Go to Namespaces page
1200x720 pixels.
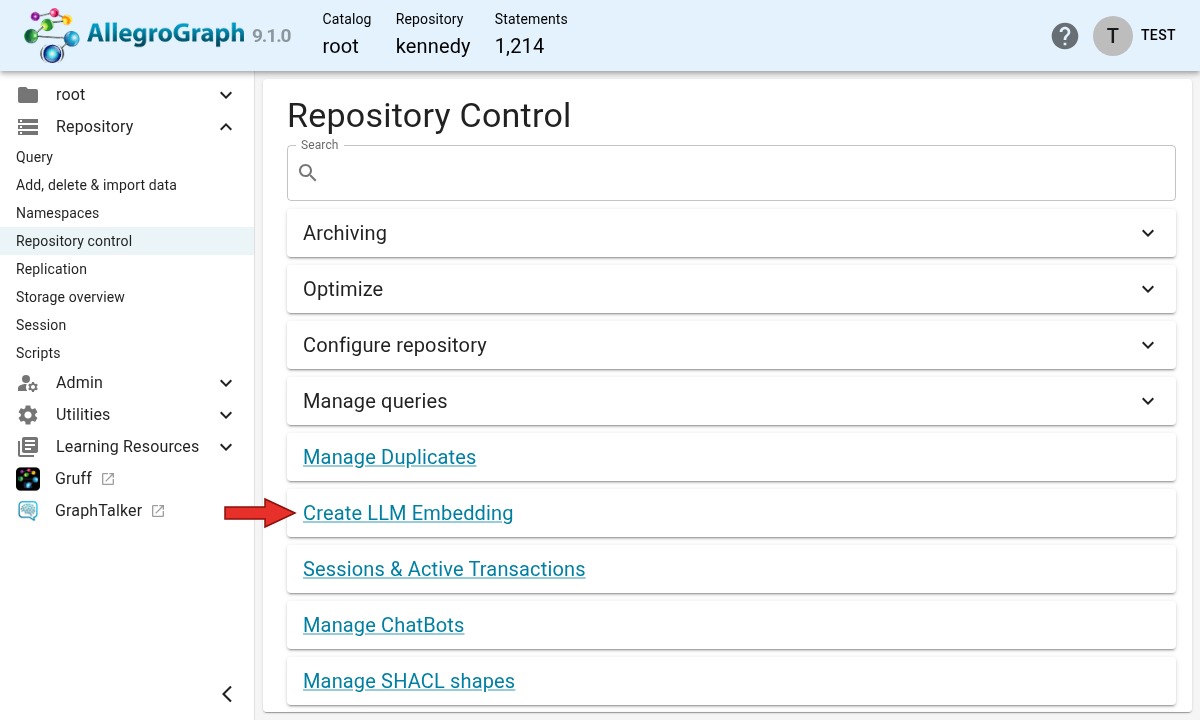pos(57,213)
